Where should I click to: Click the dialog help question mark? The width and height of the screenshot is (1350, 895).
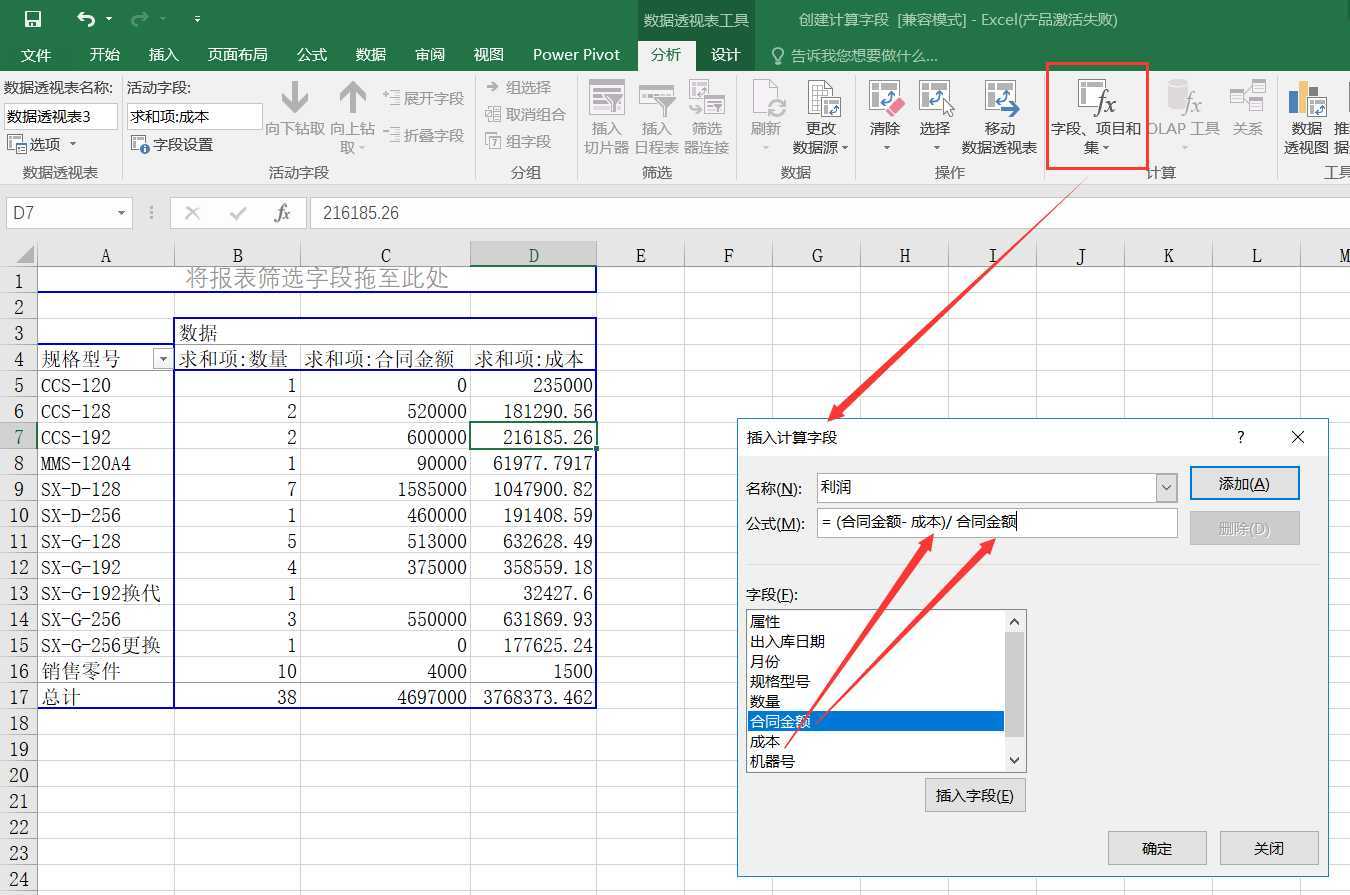pyautogui.click(x=1241, y=437)
